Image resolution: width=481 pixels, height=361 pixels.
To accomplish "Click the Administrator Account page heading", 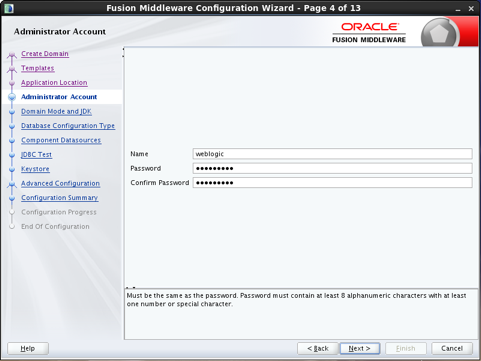I will click(x=60, y=31).
